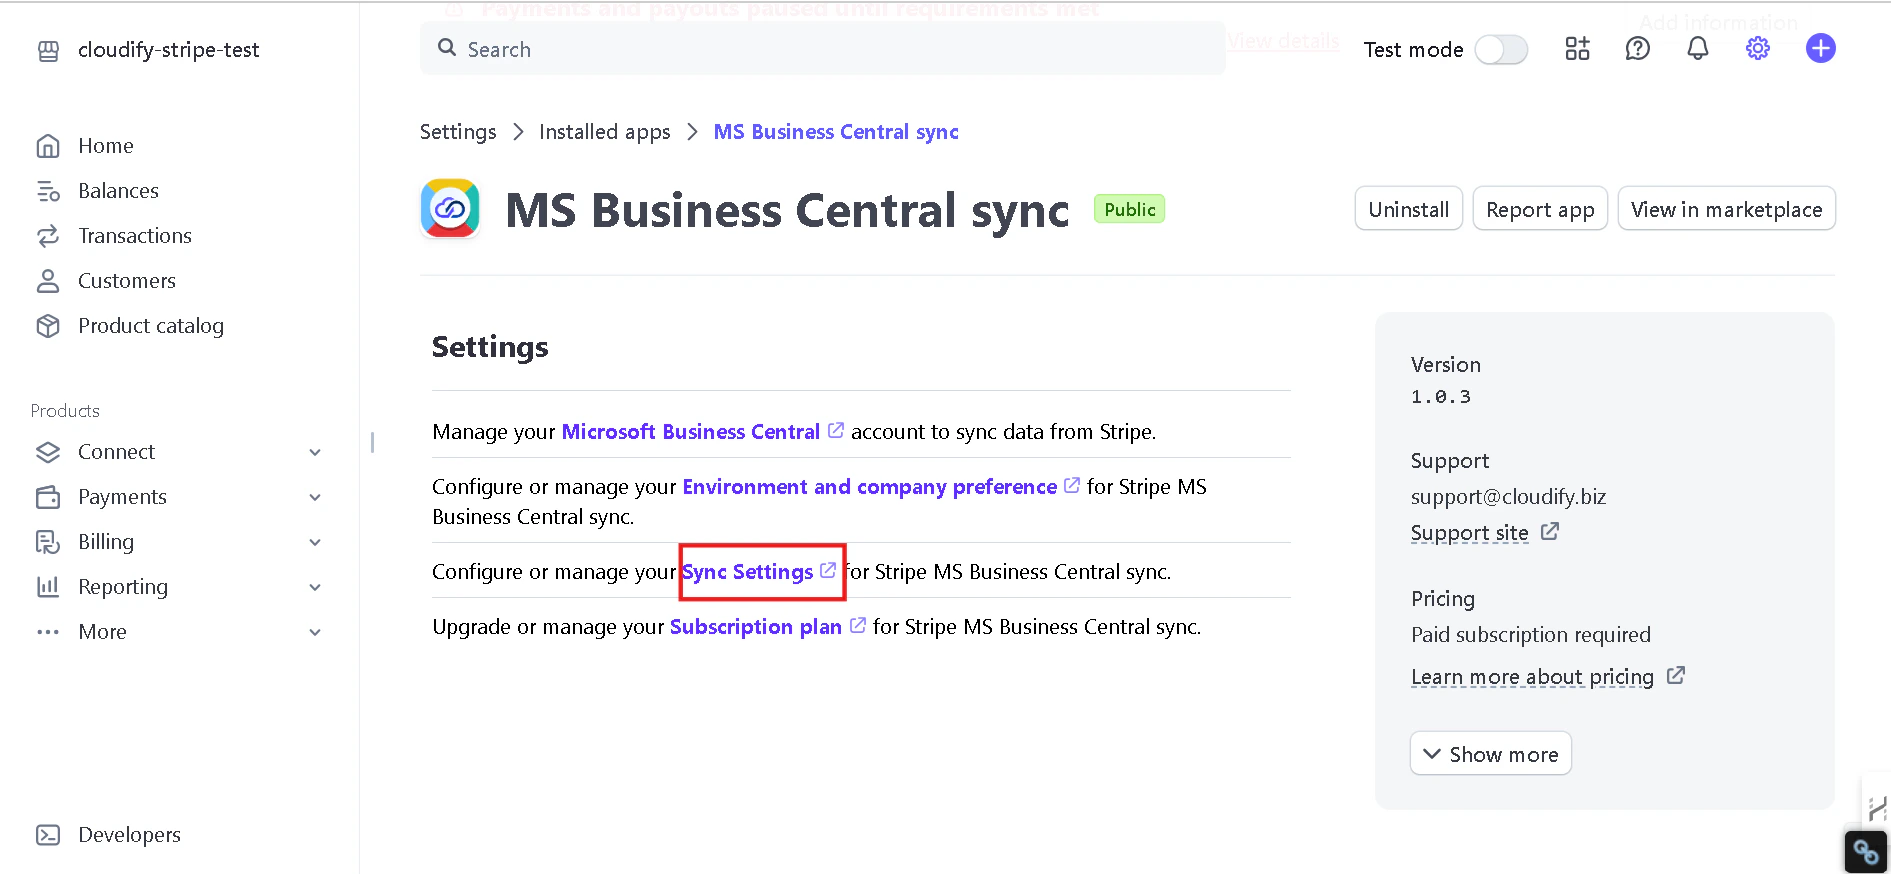Screen dimensions: 1891x874
Task: Click the search magnifier icon
Action: click(447, 48)
